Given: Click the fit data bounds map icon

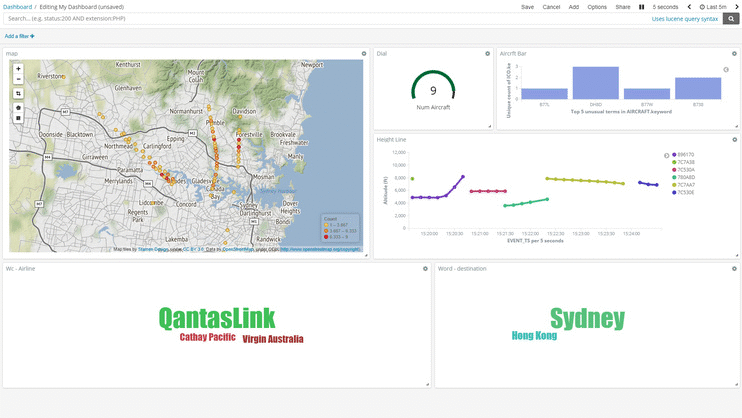Looking at the screenshot, I should (18, 93).
